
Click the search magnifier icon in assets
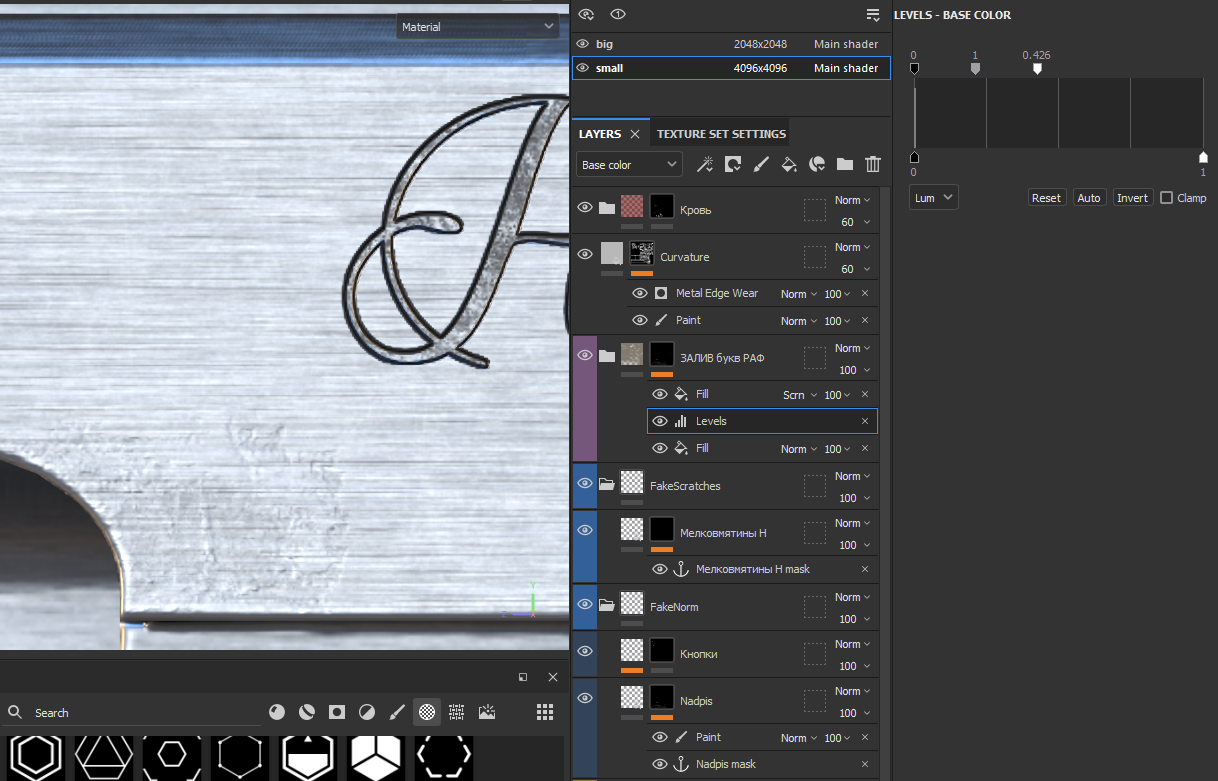15,712
